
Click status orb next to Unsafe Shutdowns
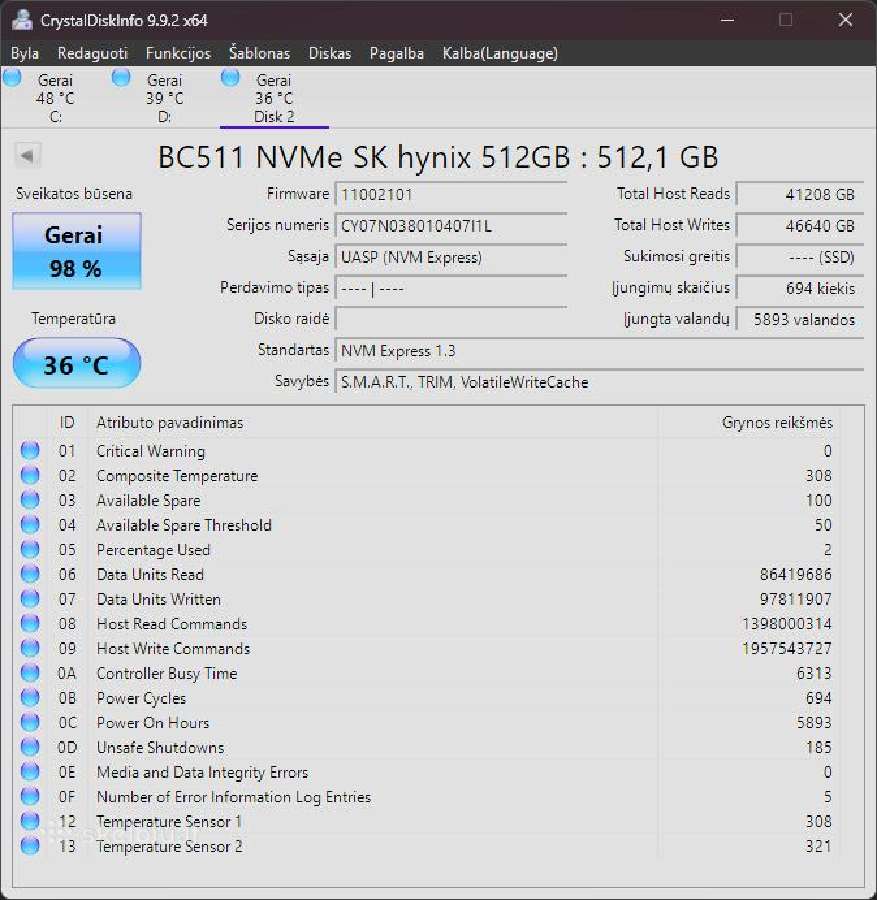[30, 747]
